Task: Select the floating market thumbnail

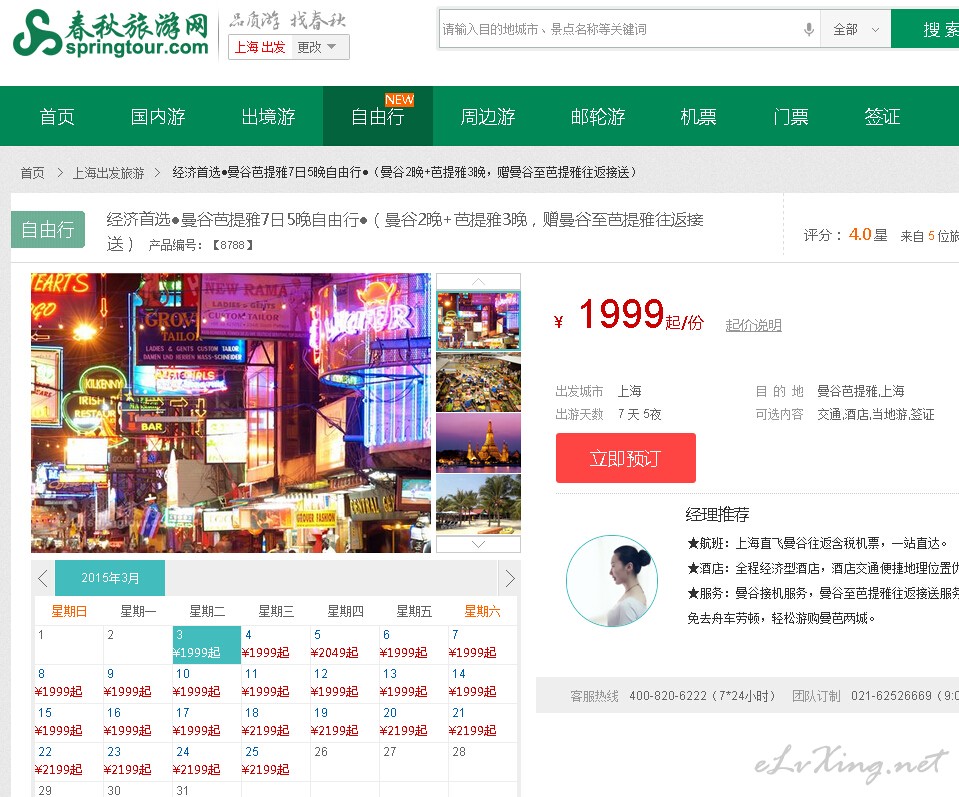Action: click(x=478, y=382)
